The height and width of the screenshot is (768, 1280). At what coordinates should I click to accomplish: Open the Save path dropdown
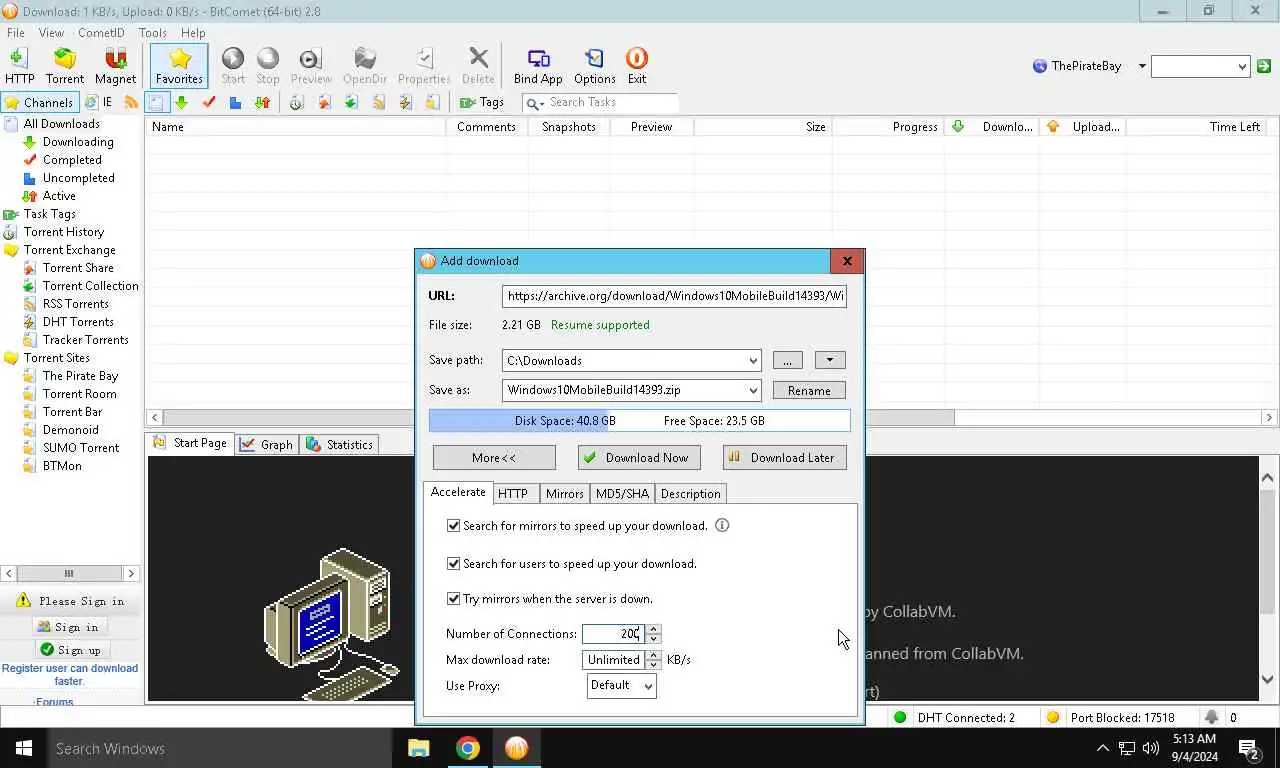pyautogui.click(x=752, y=361)
